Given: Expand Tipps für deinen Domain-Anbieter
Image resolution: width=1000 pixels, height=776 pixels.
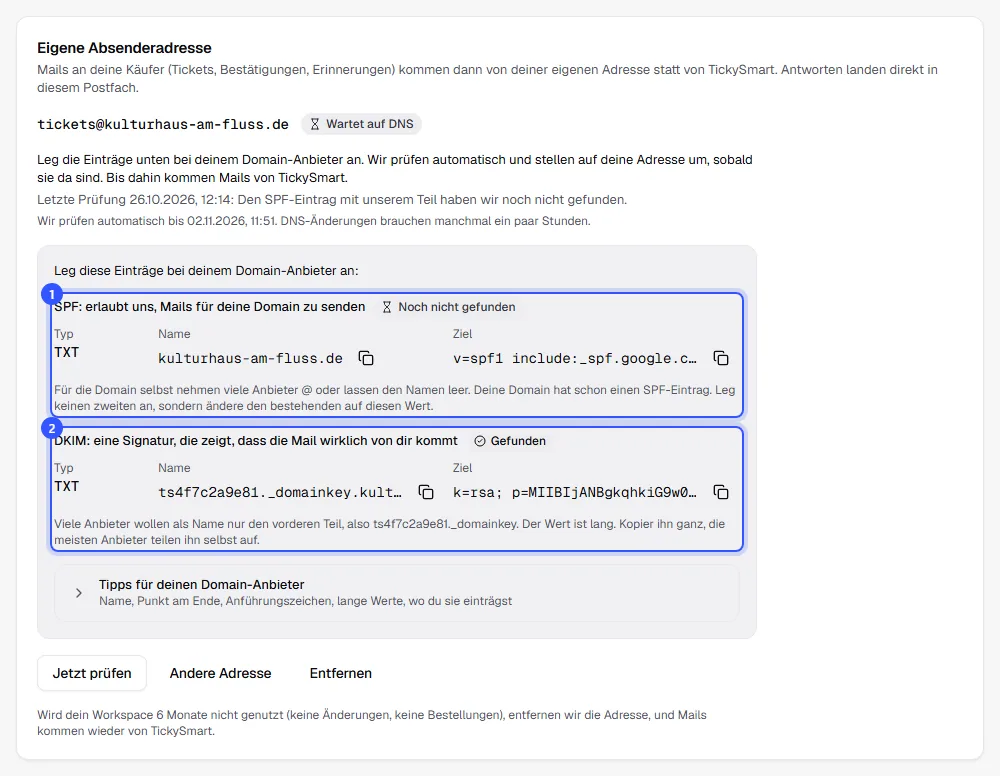Looking at the screenshot, I should point(397,592).
